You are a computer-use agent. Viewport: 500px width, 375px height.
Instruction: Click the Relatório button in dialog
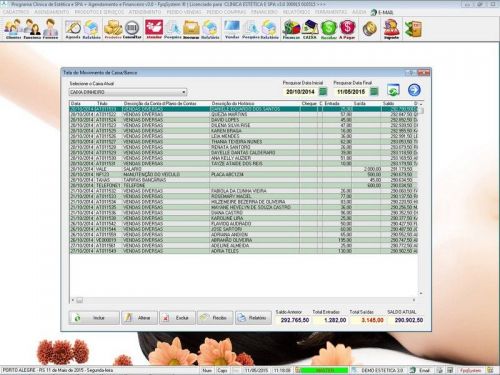[x=253, y=318]
